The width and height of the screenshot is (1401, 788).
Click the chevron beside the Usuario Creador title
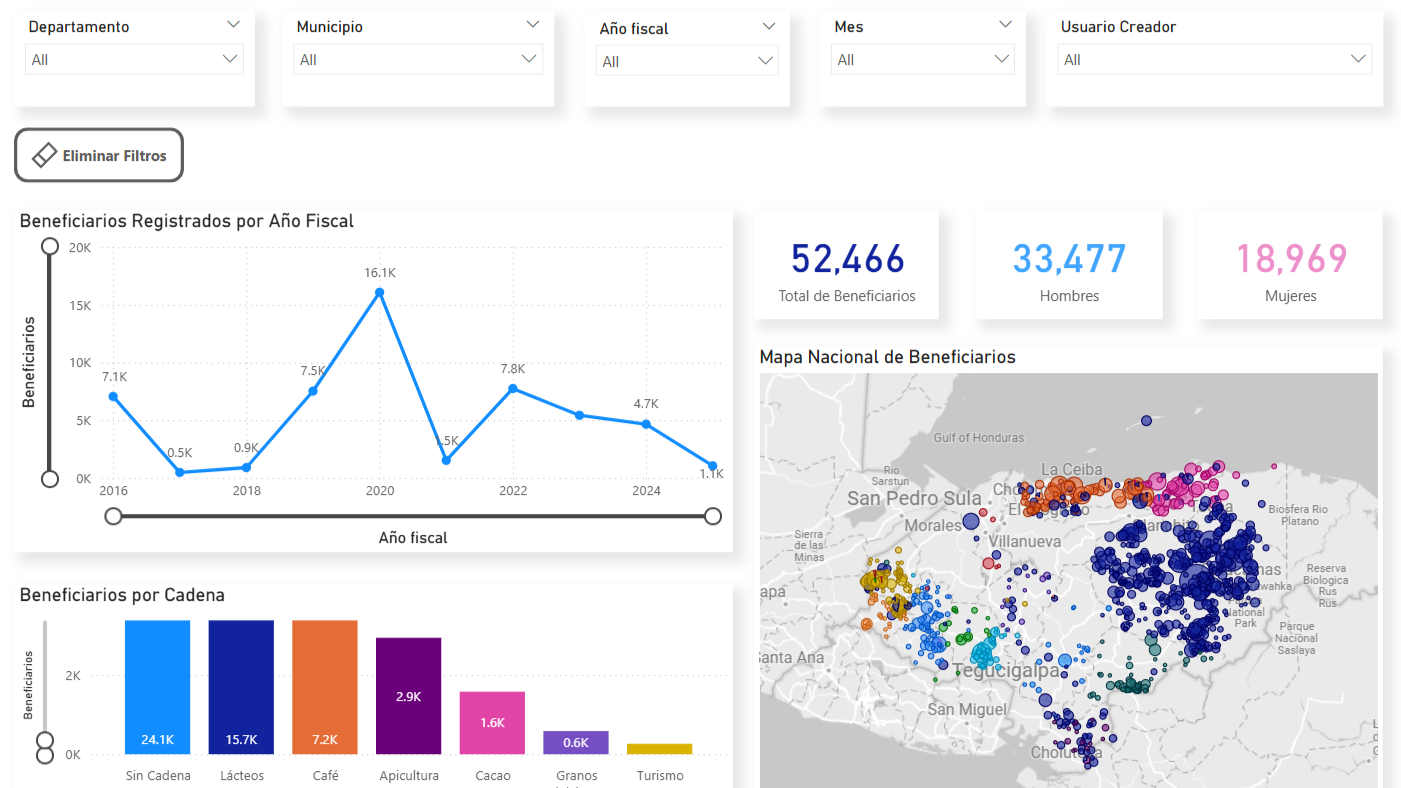pyautogui.click(x=1361, y=25)
